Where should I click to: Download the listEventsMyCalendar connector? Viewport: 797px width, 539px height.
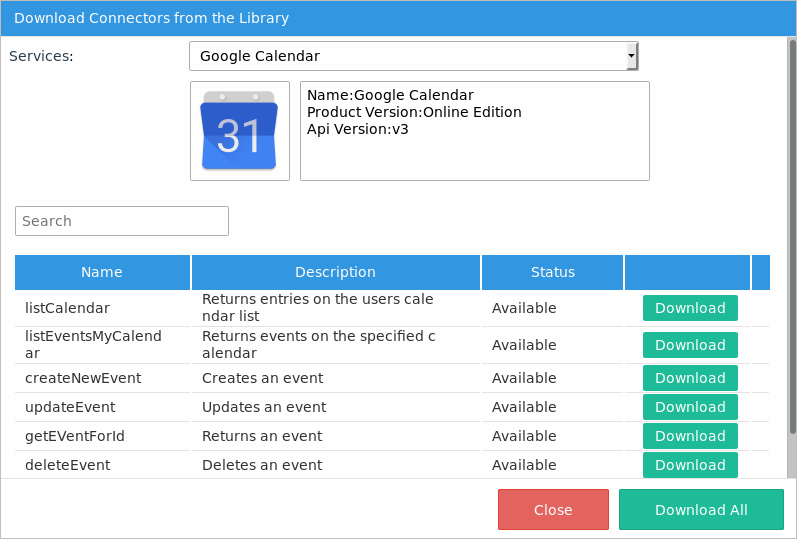click(x=690, y=345)
